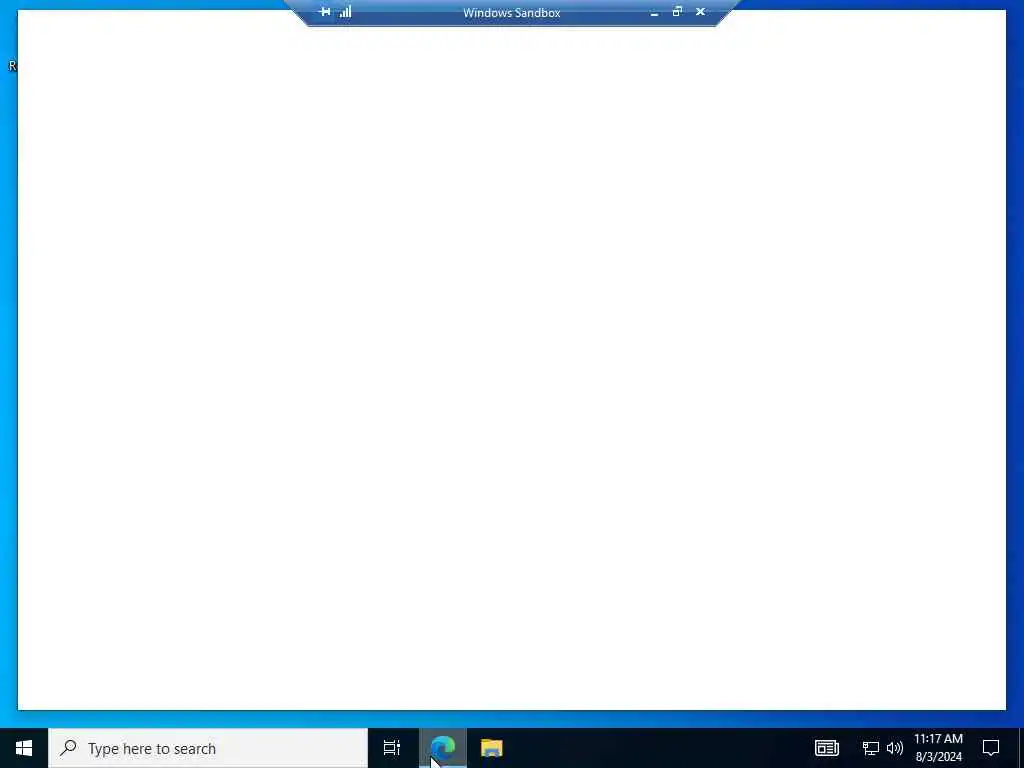Pin the Windows Sandbox connection bar
This screenshot has height=768, width=1024.
324,12
